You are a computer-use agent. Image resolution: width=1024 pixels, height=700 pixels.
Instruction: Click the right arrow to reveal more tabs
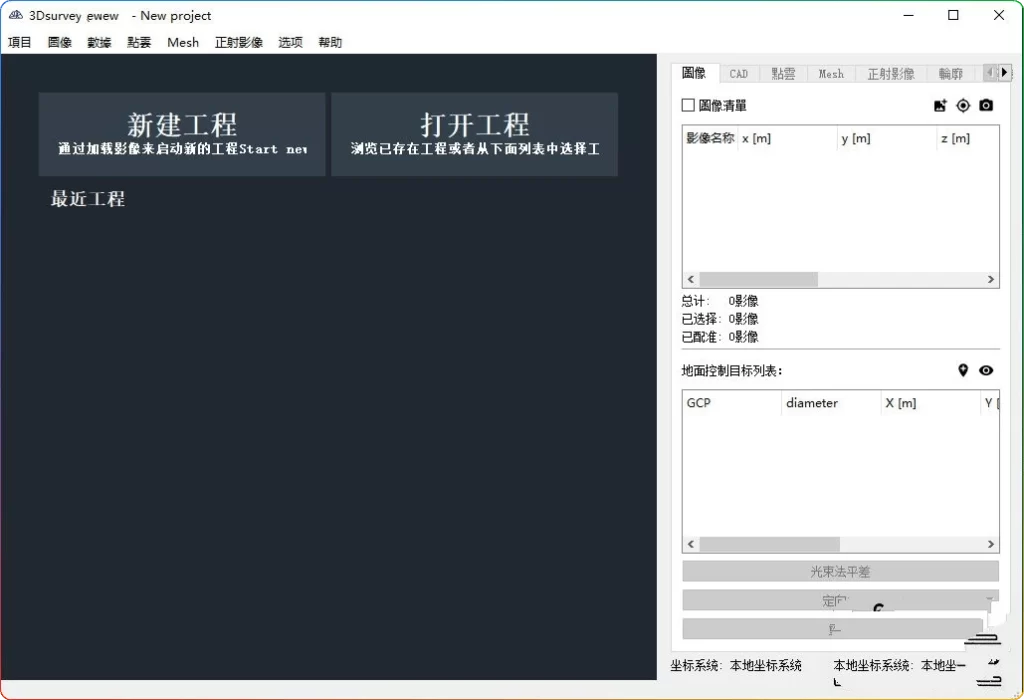coord(1004,72)
